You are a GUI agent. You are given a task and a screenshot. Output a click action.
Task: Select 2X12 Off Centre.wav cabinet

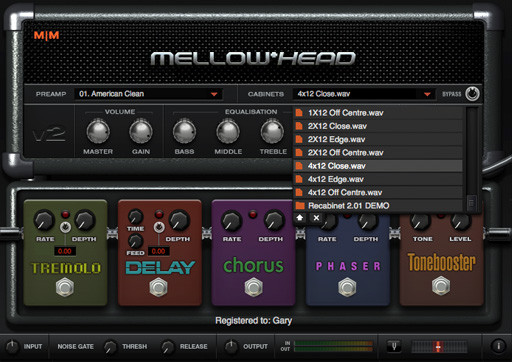click(x=378, y=153)
